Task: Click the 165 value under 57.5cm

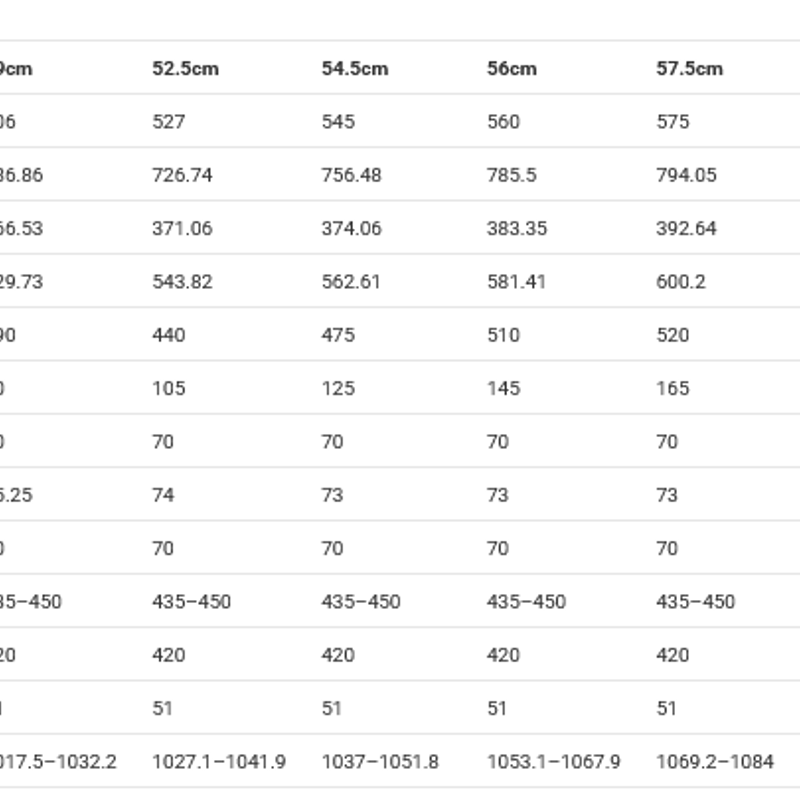Action: point(672,388)
